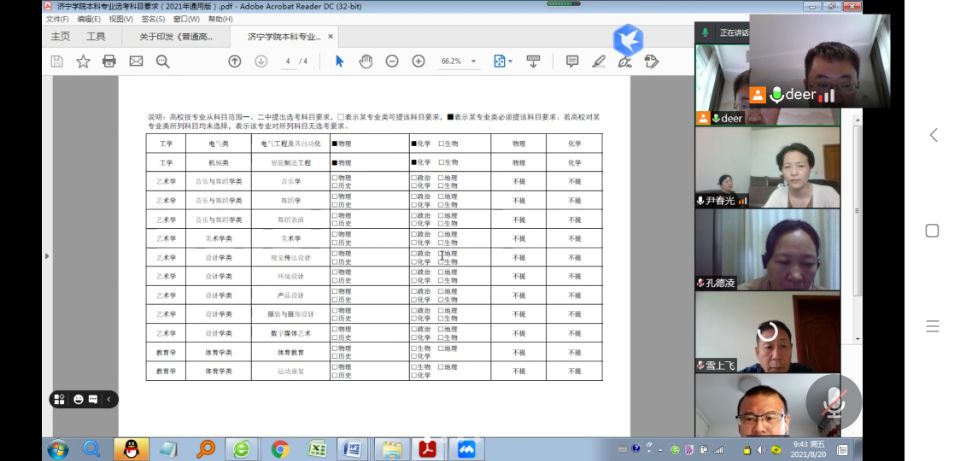
Task: Switch to the 关于印发《普通高... tab
Action: (x=176, y=37)
